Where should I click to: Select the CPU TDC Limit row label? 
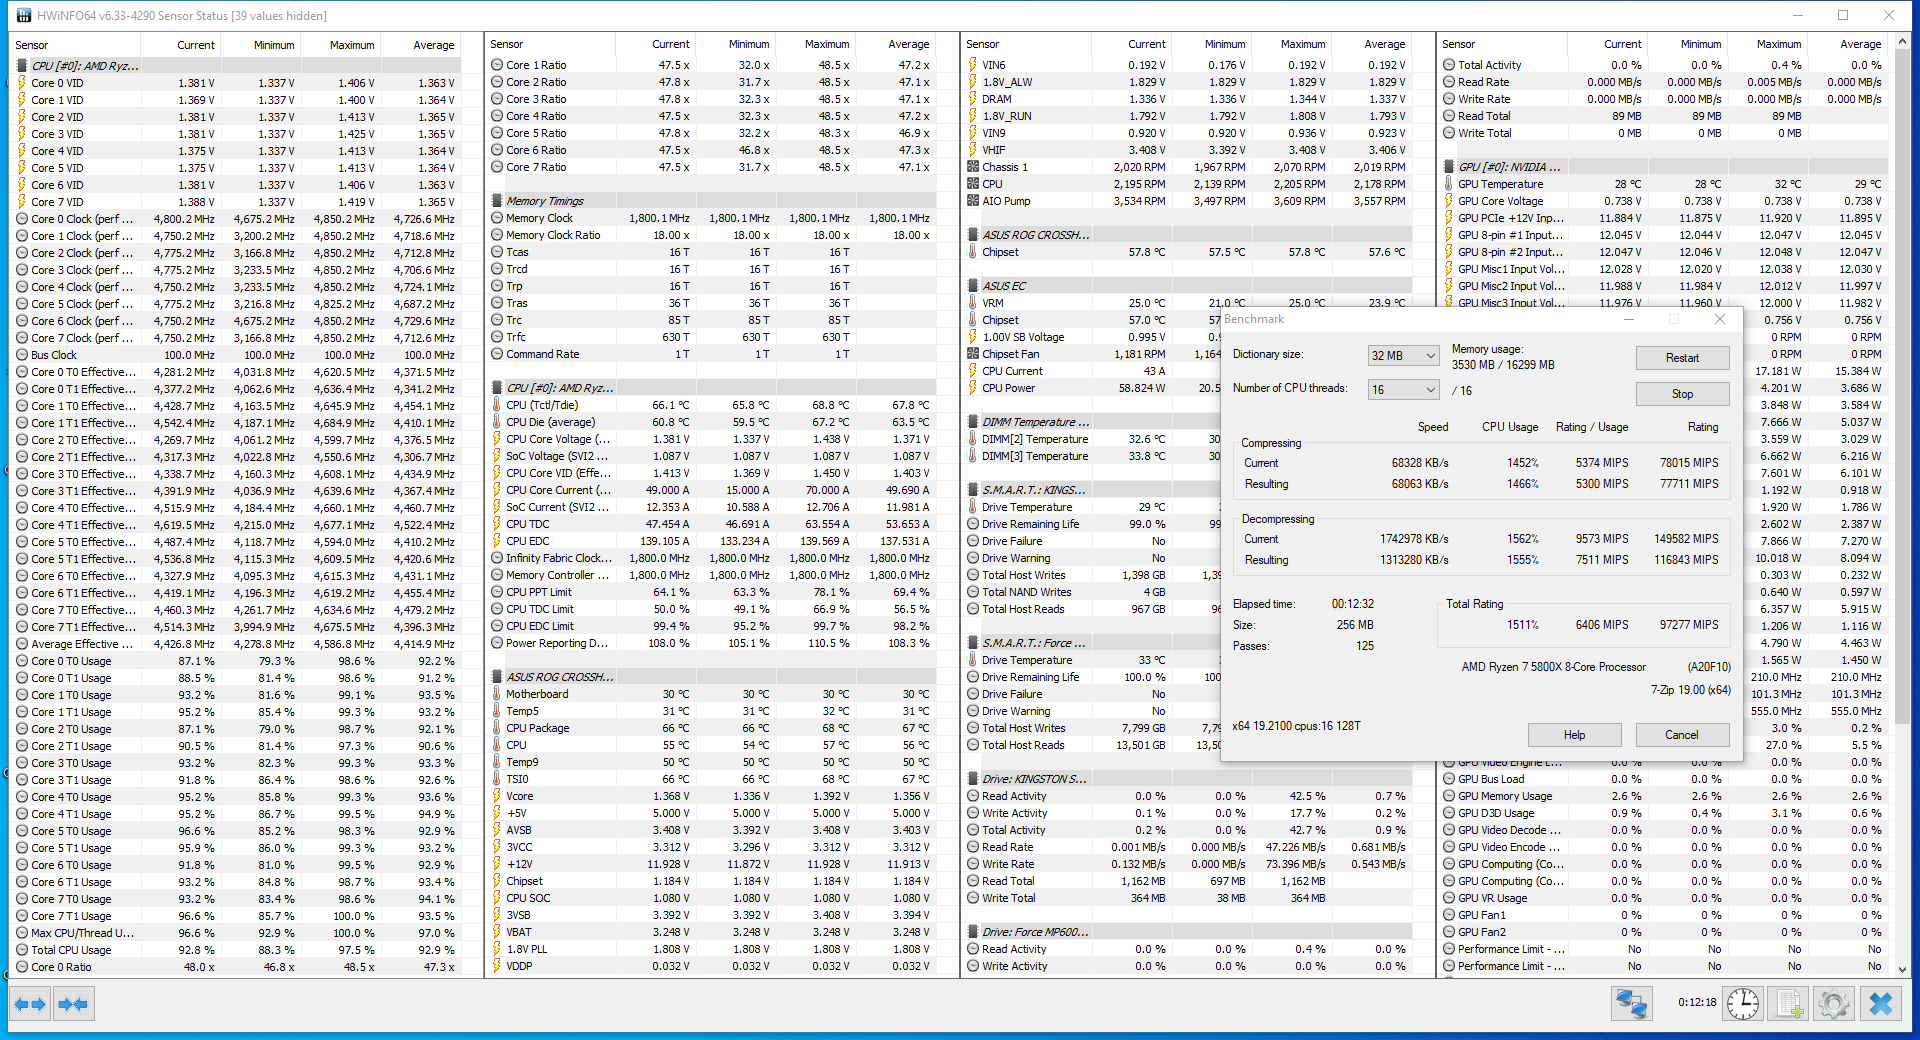(x=540, y=609)
